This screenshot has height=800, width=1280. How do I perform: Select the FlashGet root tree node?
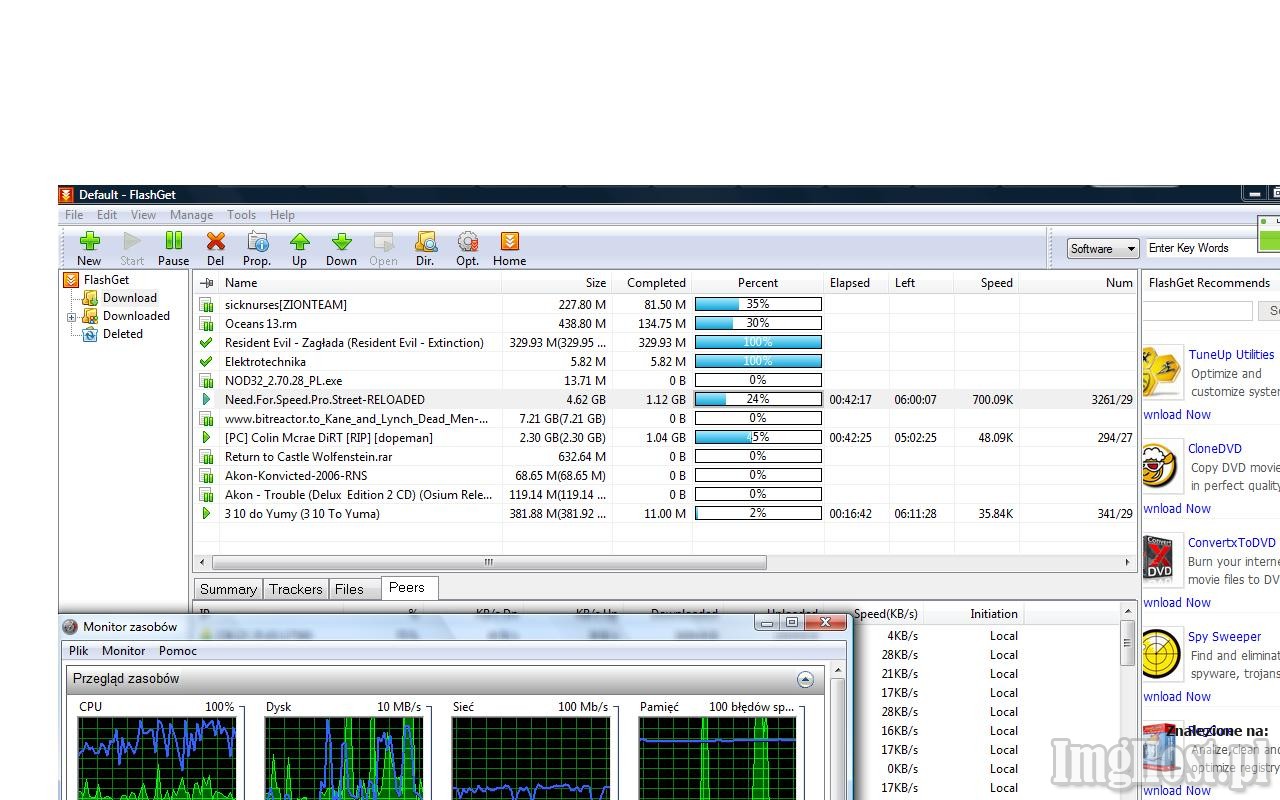point(106,280)
